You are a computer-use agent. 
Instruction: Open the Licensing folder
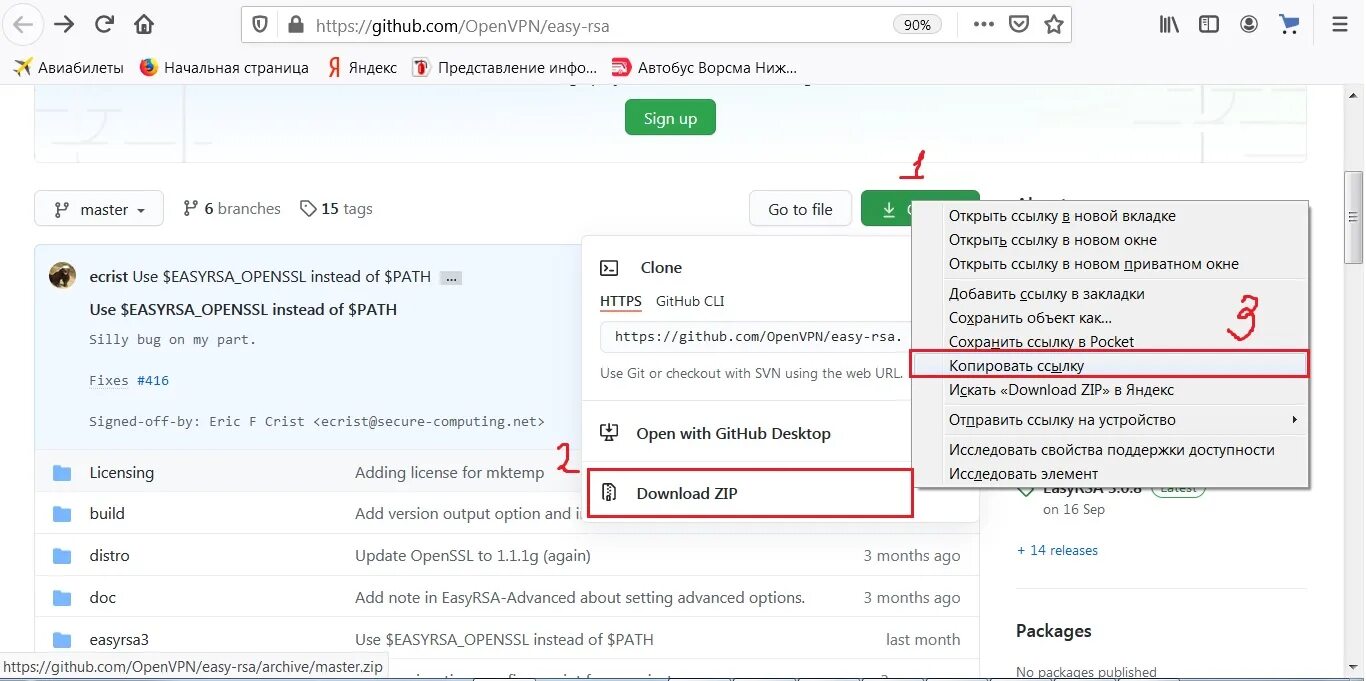click(121, 472)
